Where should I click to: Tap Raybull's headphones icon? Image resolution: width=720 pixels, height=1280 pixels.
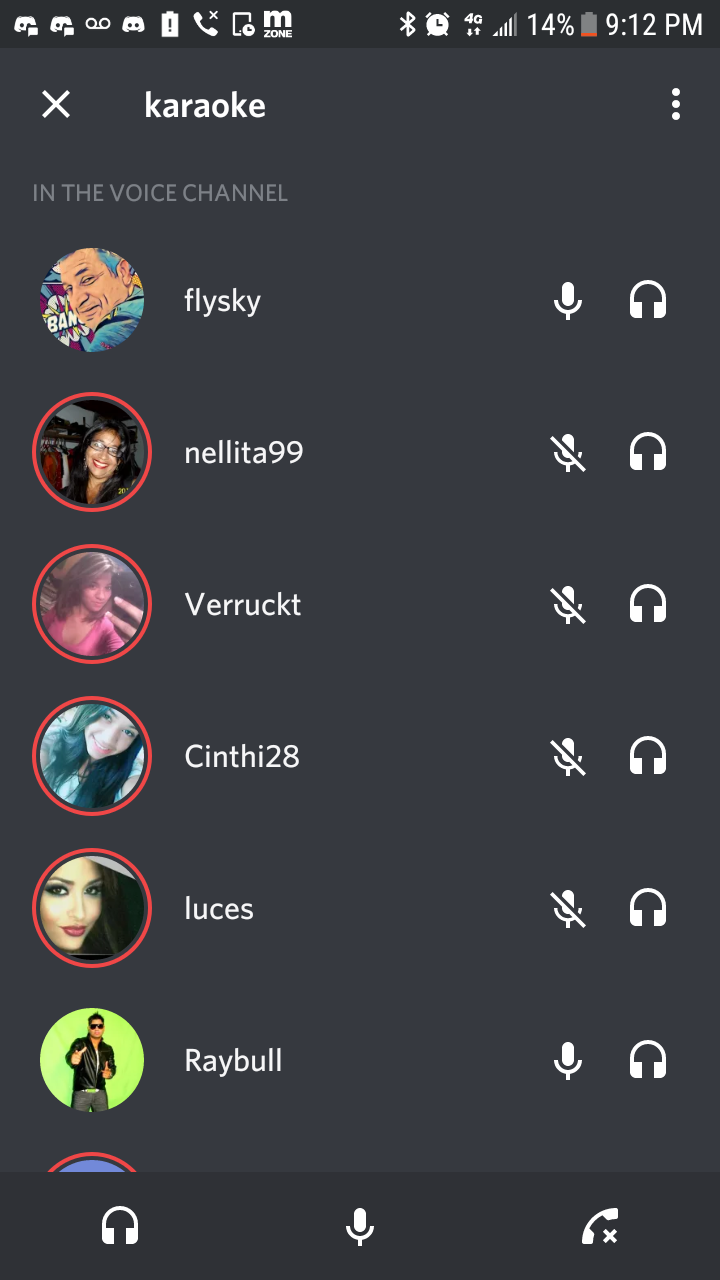click(x=648, y=1060)
